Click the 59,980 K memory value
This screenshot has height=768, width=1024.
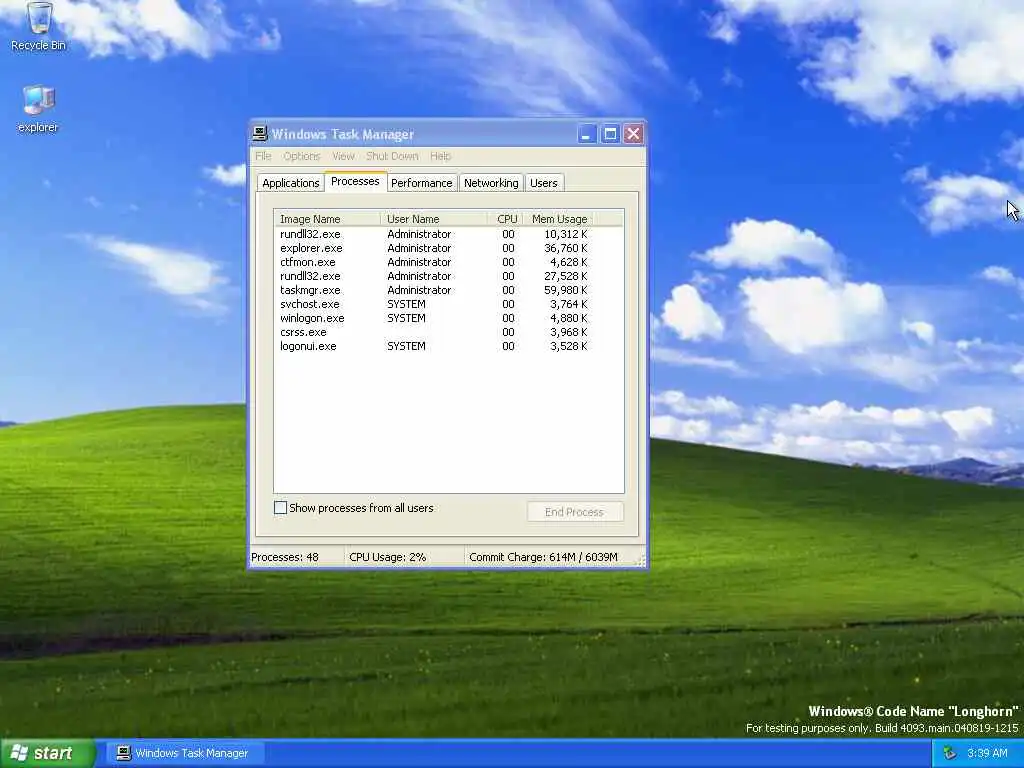[566, 290]
